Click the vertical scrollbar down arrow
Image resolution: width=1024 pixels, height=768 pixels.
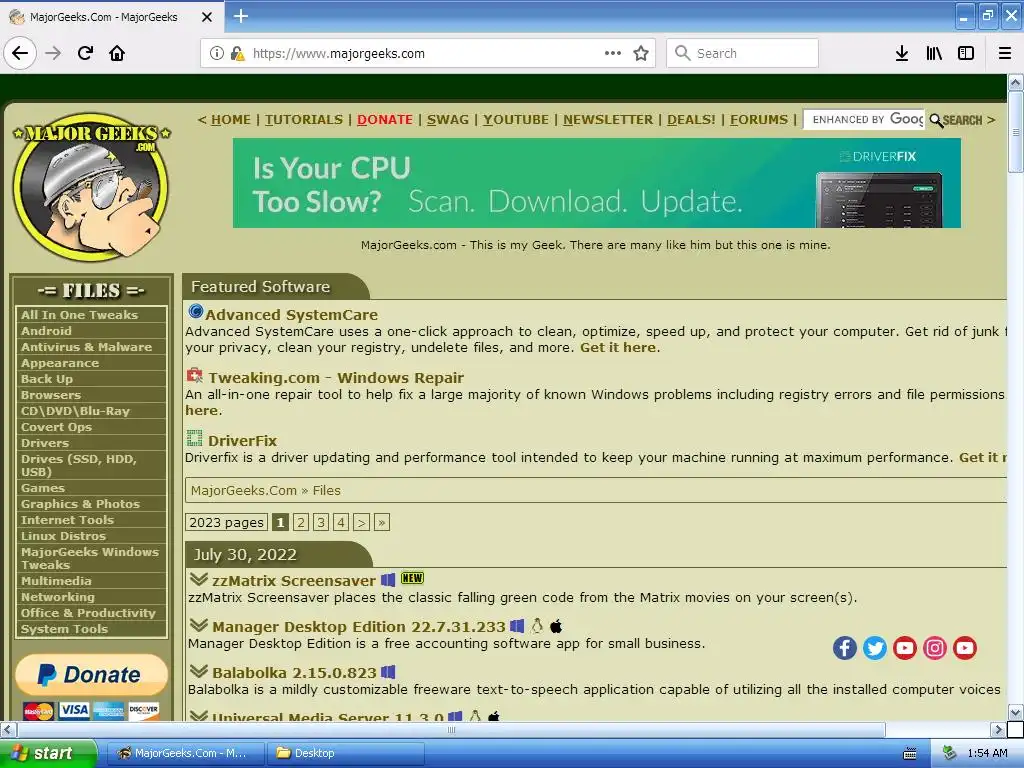(1015, 712)
